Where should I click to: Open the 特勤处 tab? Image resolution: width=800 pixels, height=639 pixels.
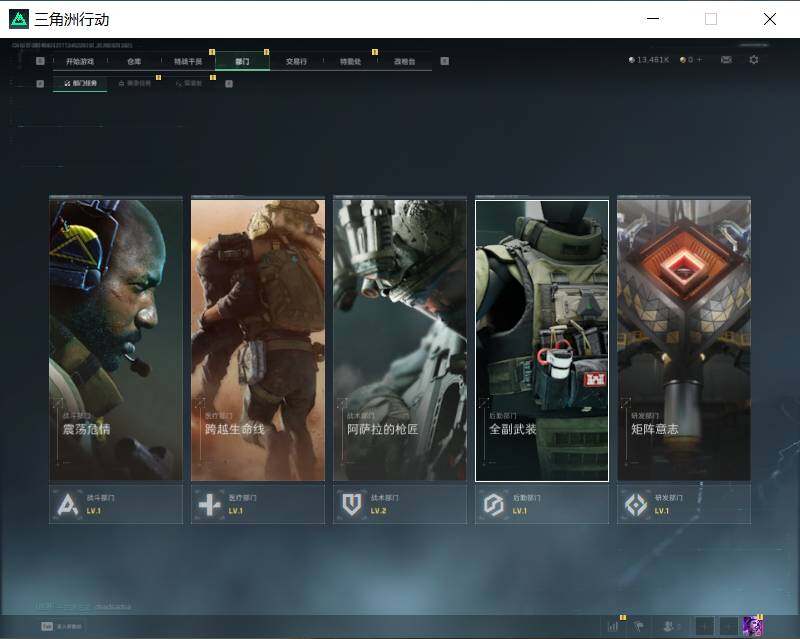pos(351,61)
